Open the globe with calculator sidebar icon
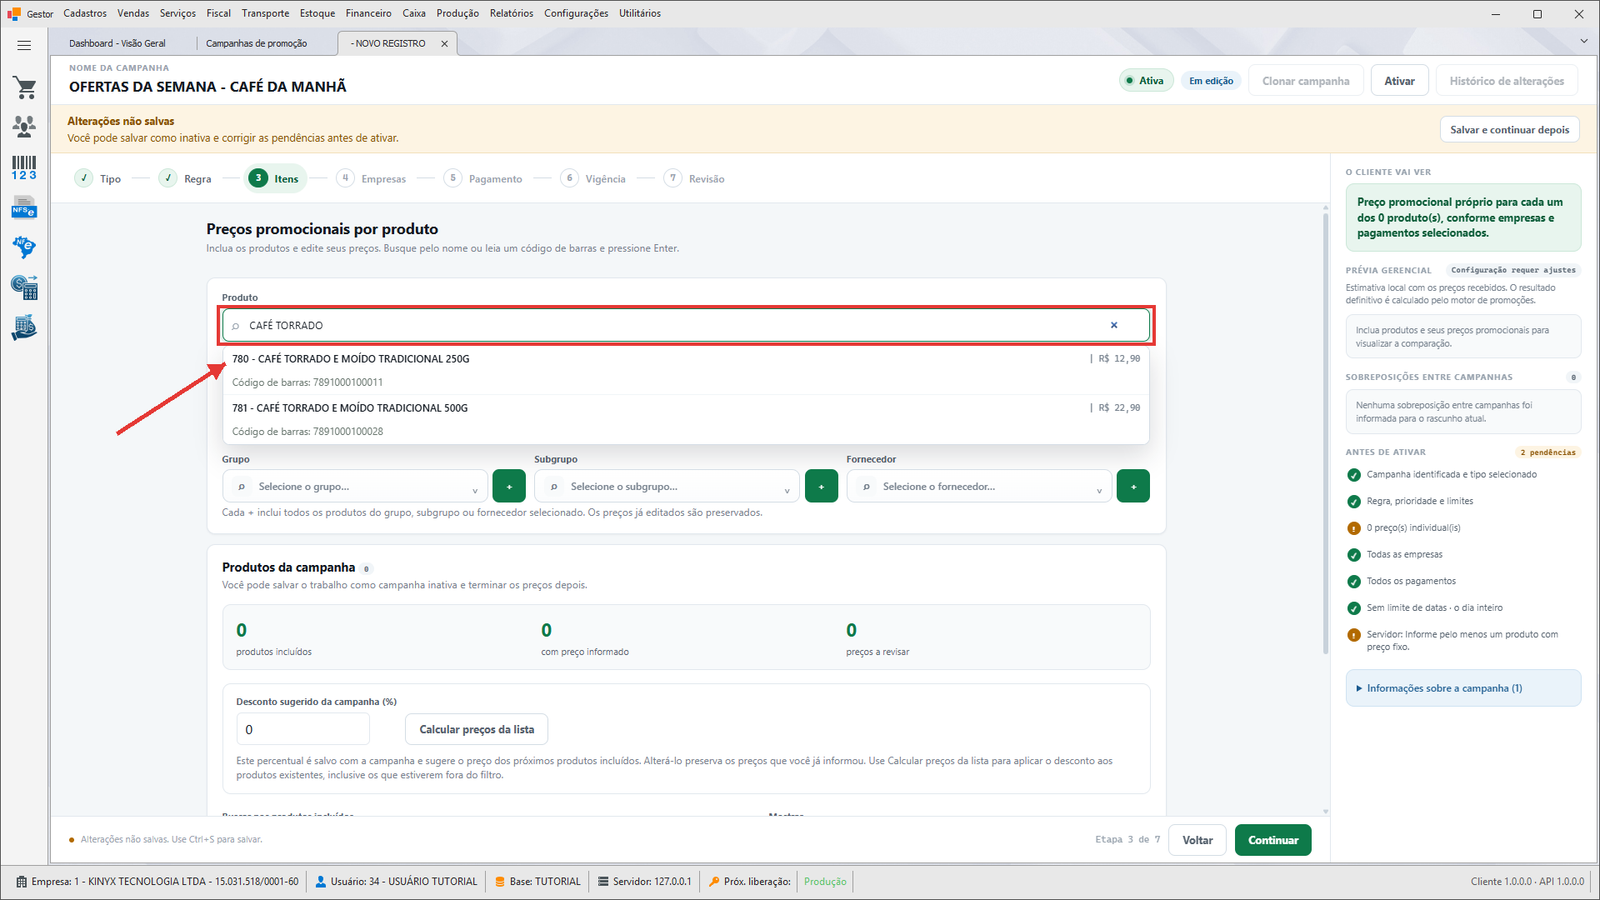The image size is (1600, 900). pyautogui.click(x=24, y=288)
